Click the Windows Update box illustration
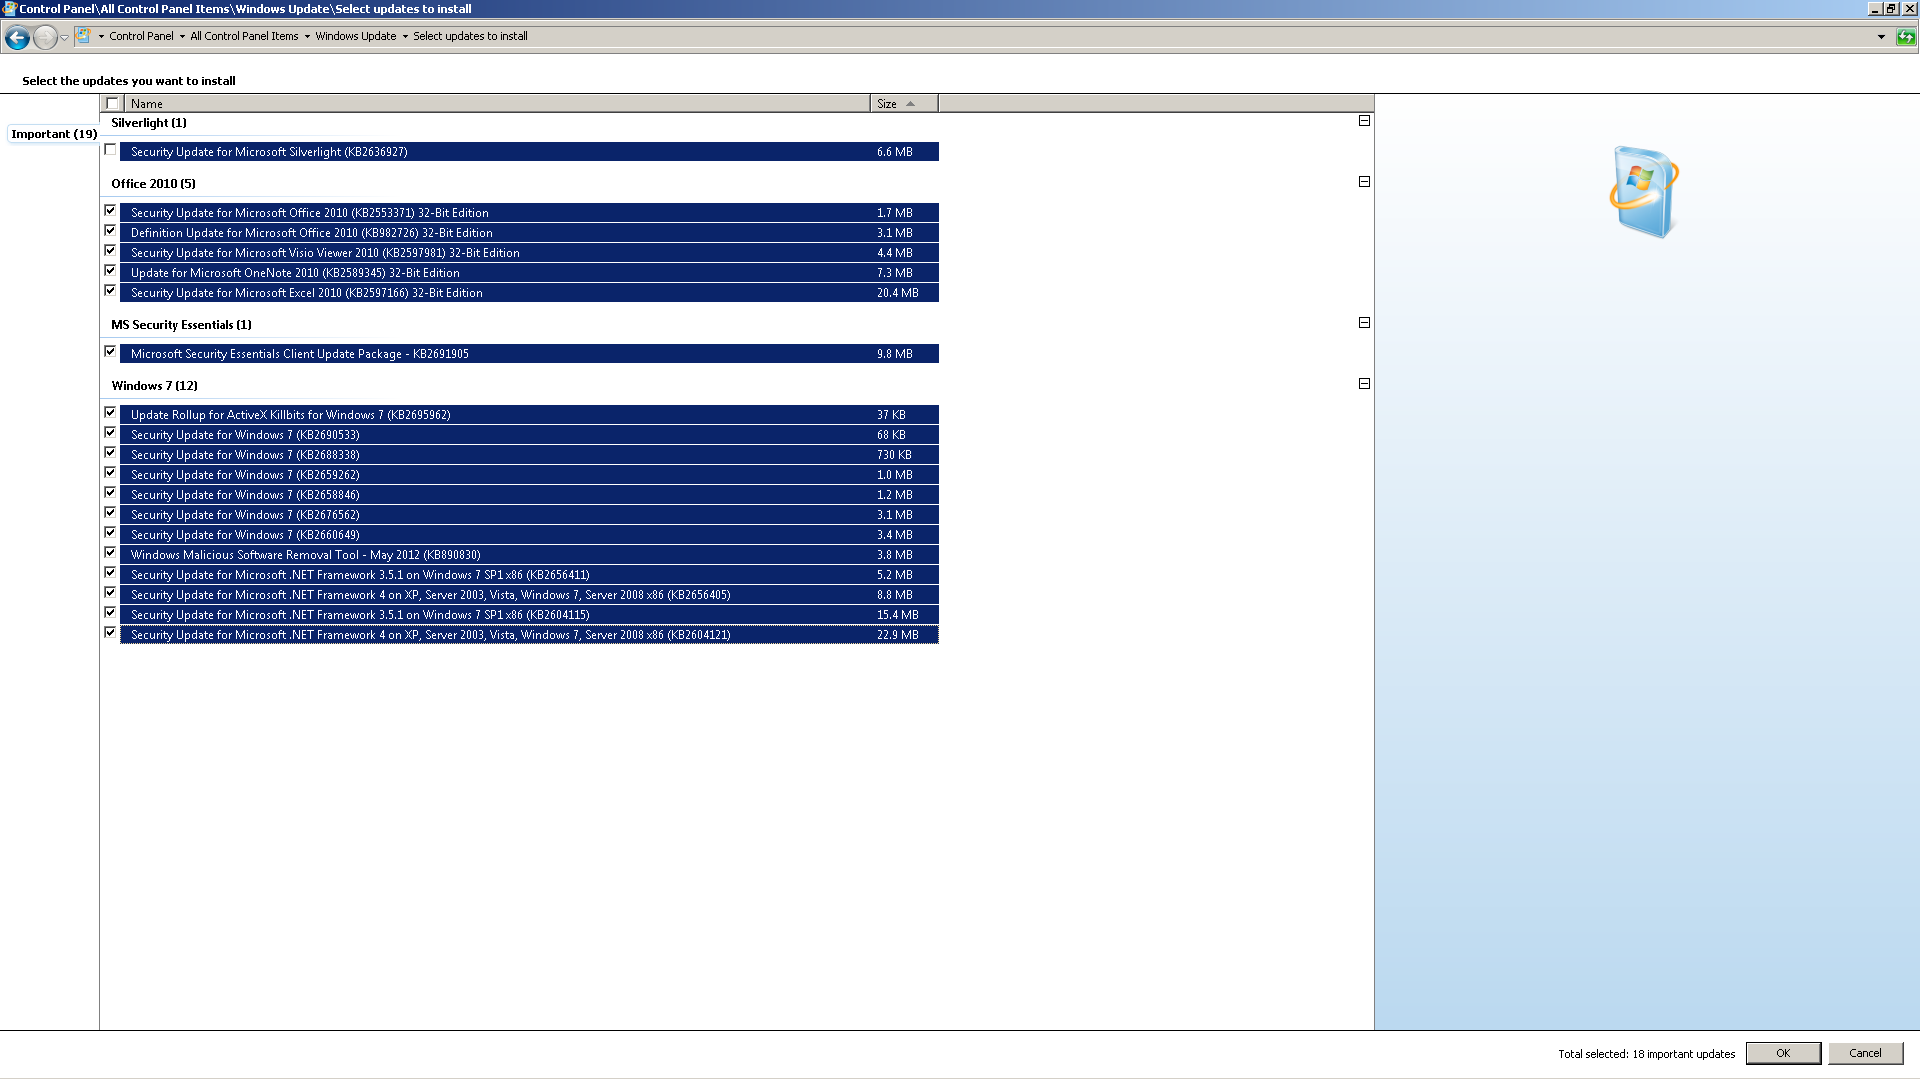The image size is (1920, 1080). point(1644,192)
